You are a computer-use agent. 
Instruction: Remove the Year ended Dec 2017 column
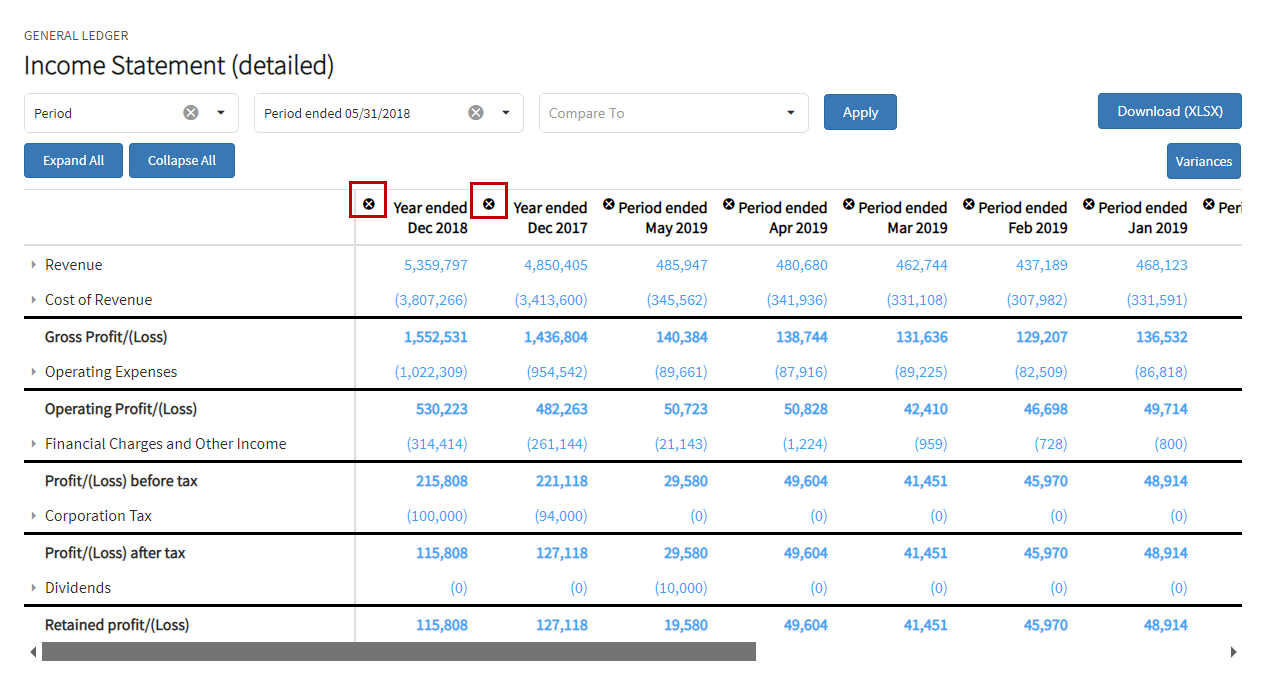click(x=489, y=204)
